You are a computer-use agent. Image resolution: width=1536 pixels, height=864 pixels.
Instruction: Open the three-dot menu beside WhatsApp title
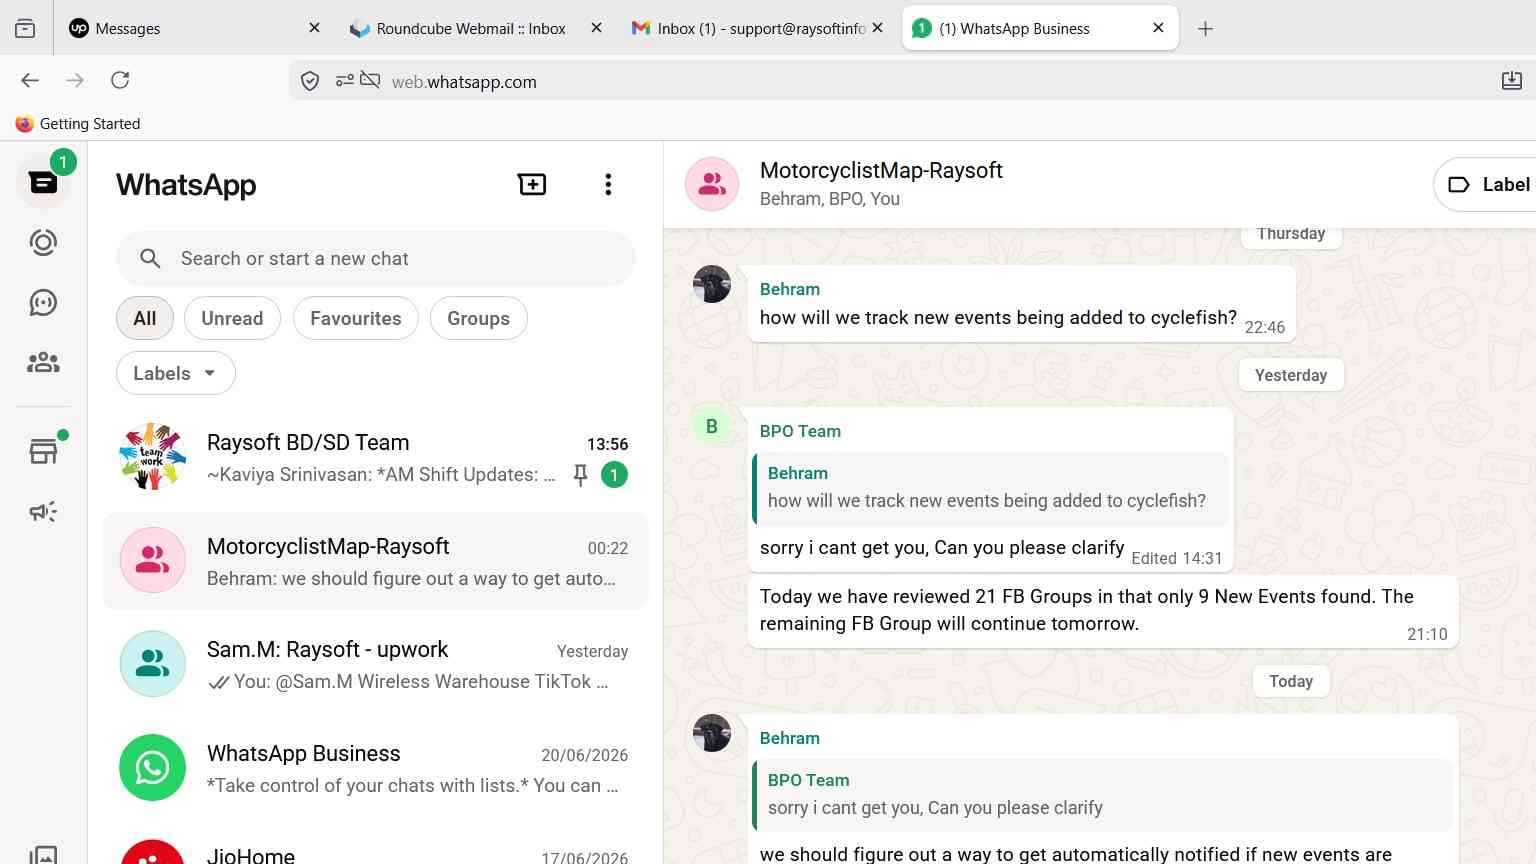608,184
